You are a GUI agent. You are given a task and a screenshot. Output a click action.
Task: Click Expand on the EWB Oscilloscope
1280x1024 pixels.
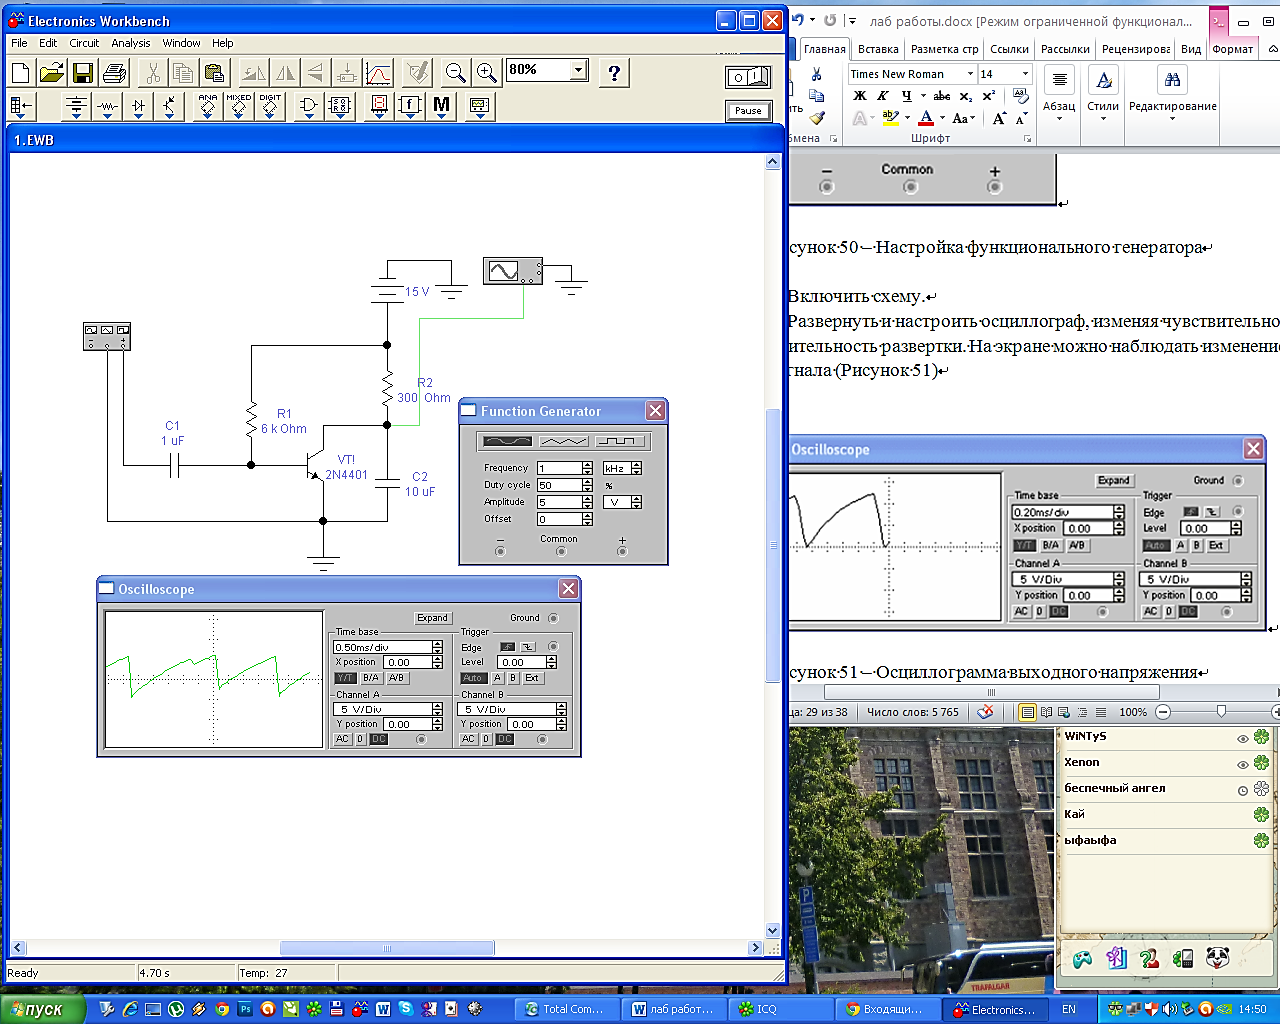pyautogui.click(x=433, y=618)
